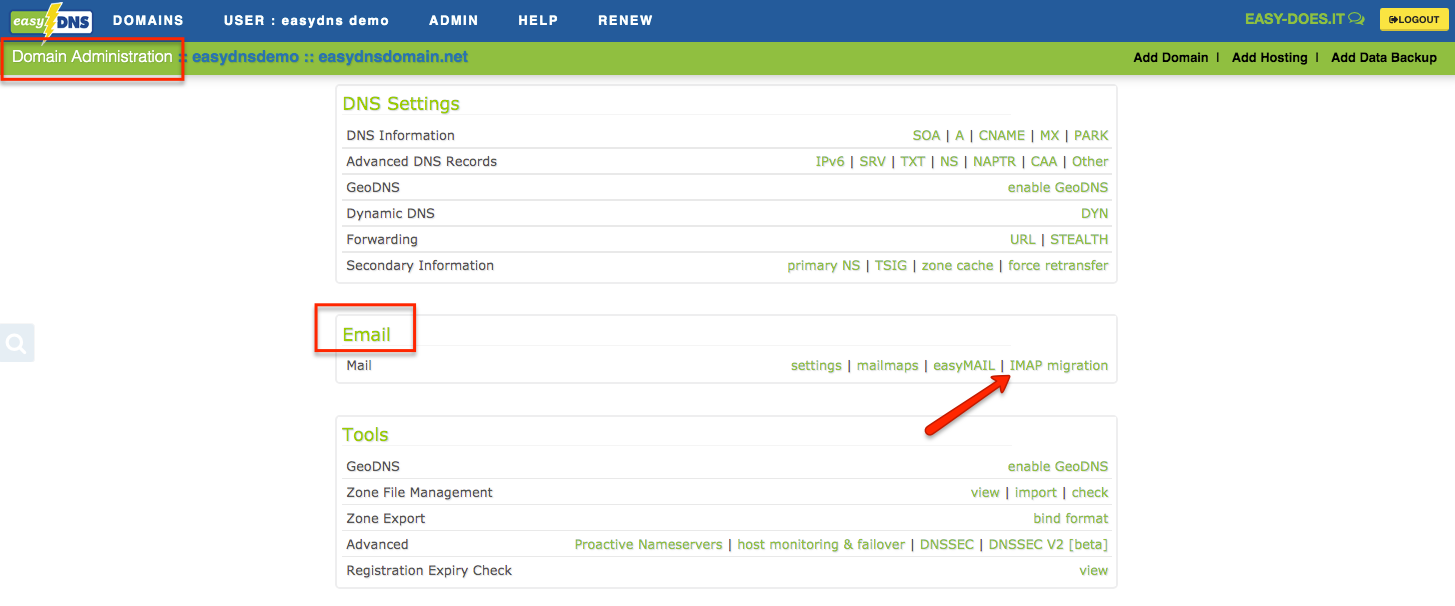Open Other advanced DNS records link
Screen dimensions: 1455x606
(x=1090, y=162)
